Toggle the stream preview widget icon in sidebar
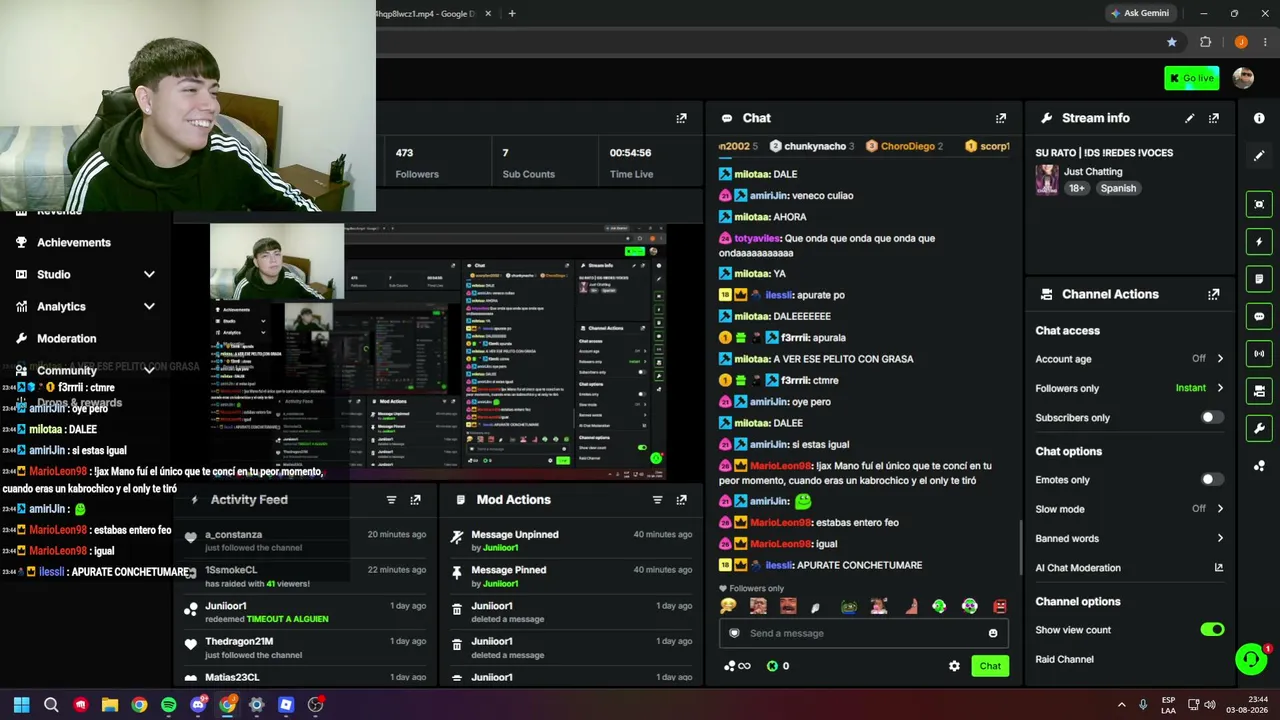The height and width of the screenshot is (720, 1280). [x=1259, y=204]
